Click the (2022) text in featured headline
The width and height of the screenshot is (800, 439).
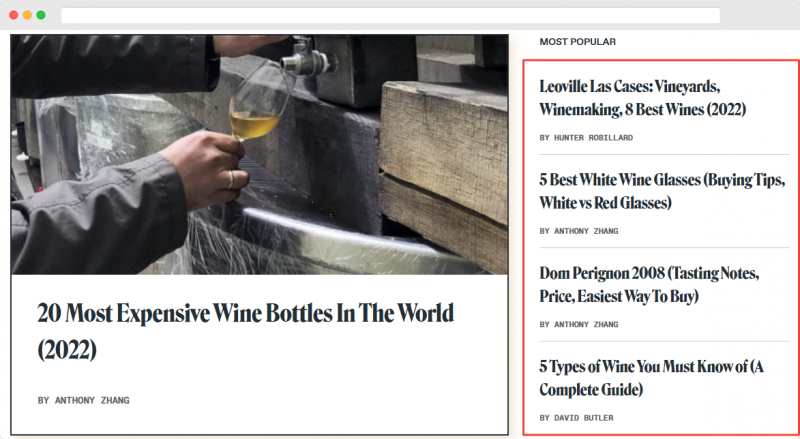coord(67,350)
